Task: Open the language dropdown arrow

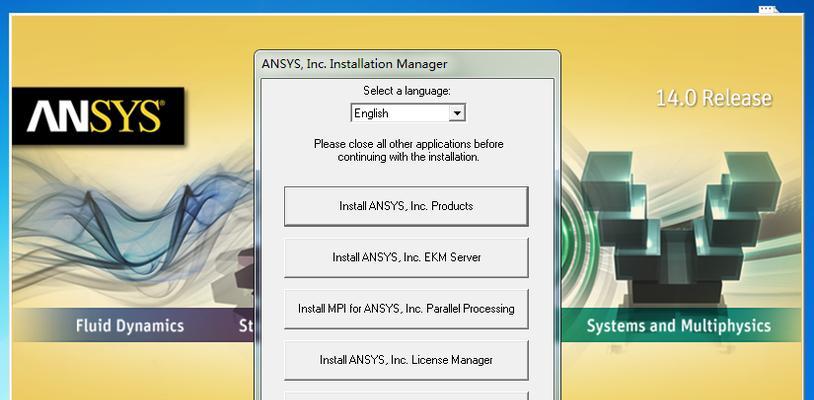Action: 457,113
